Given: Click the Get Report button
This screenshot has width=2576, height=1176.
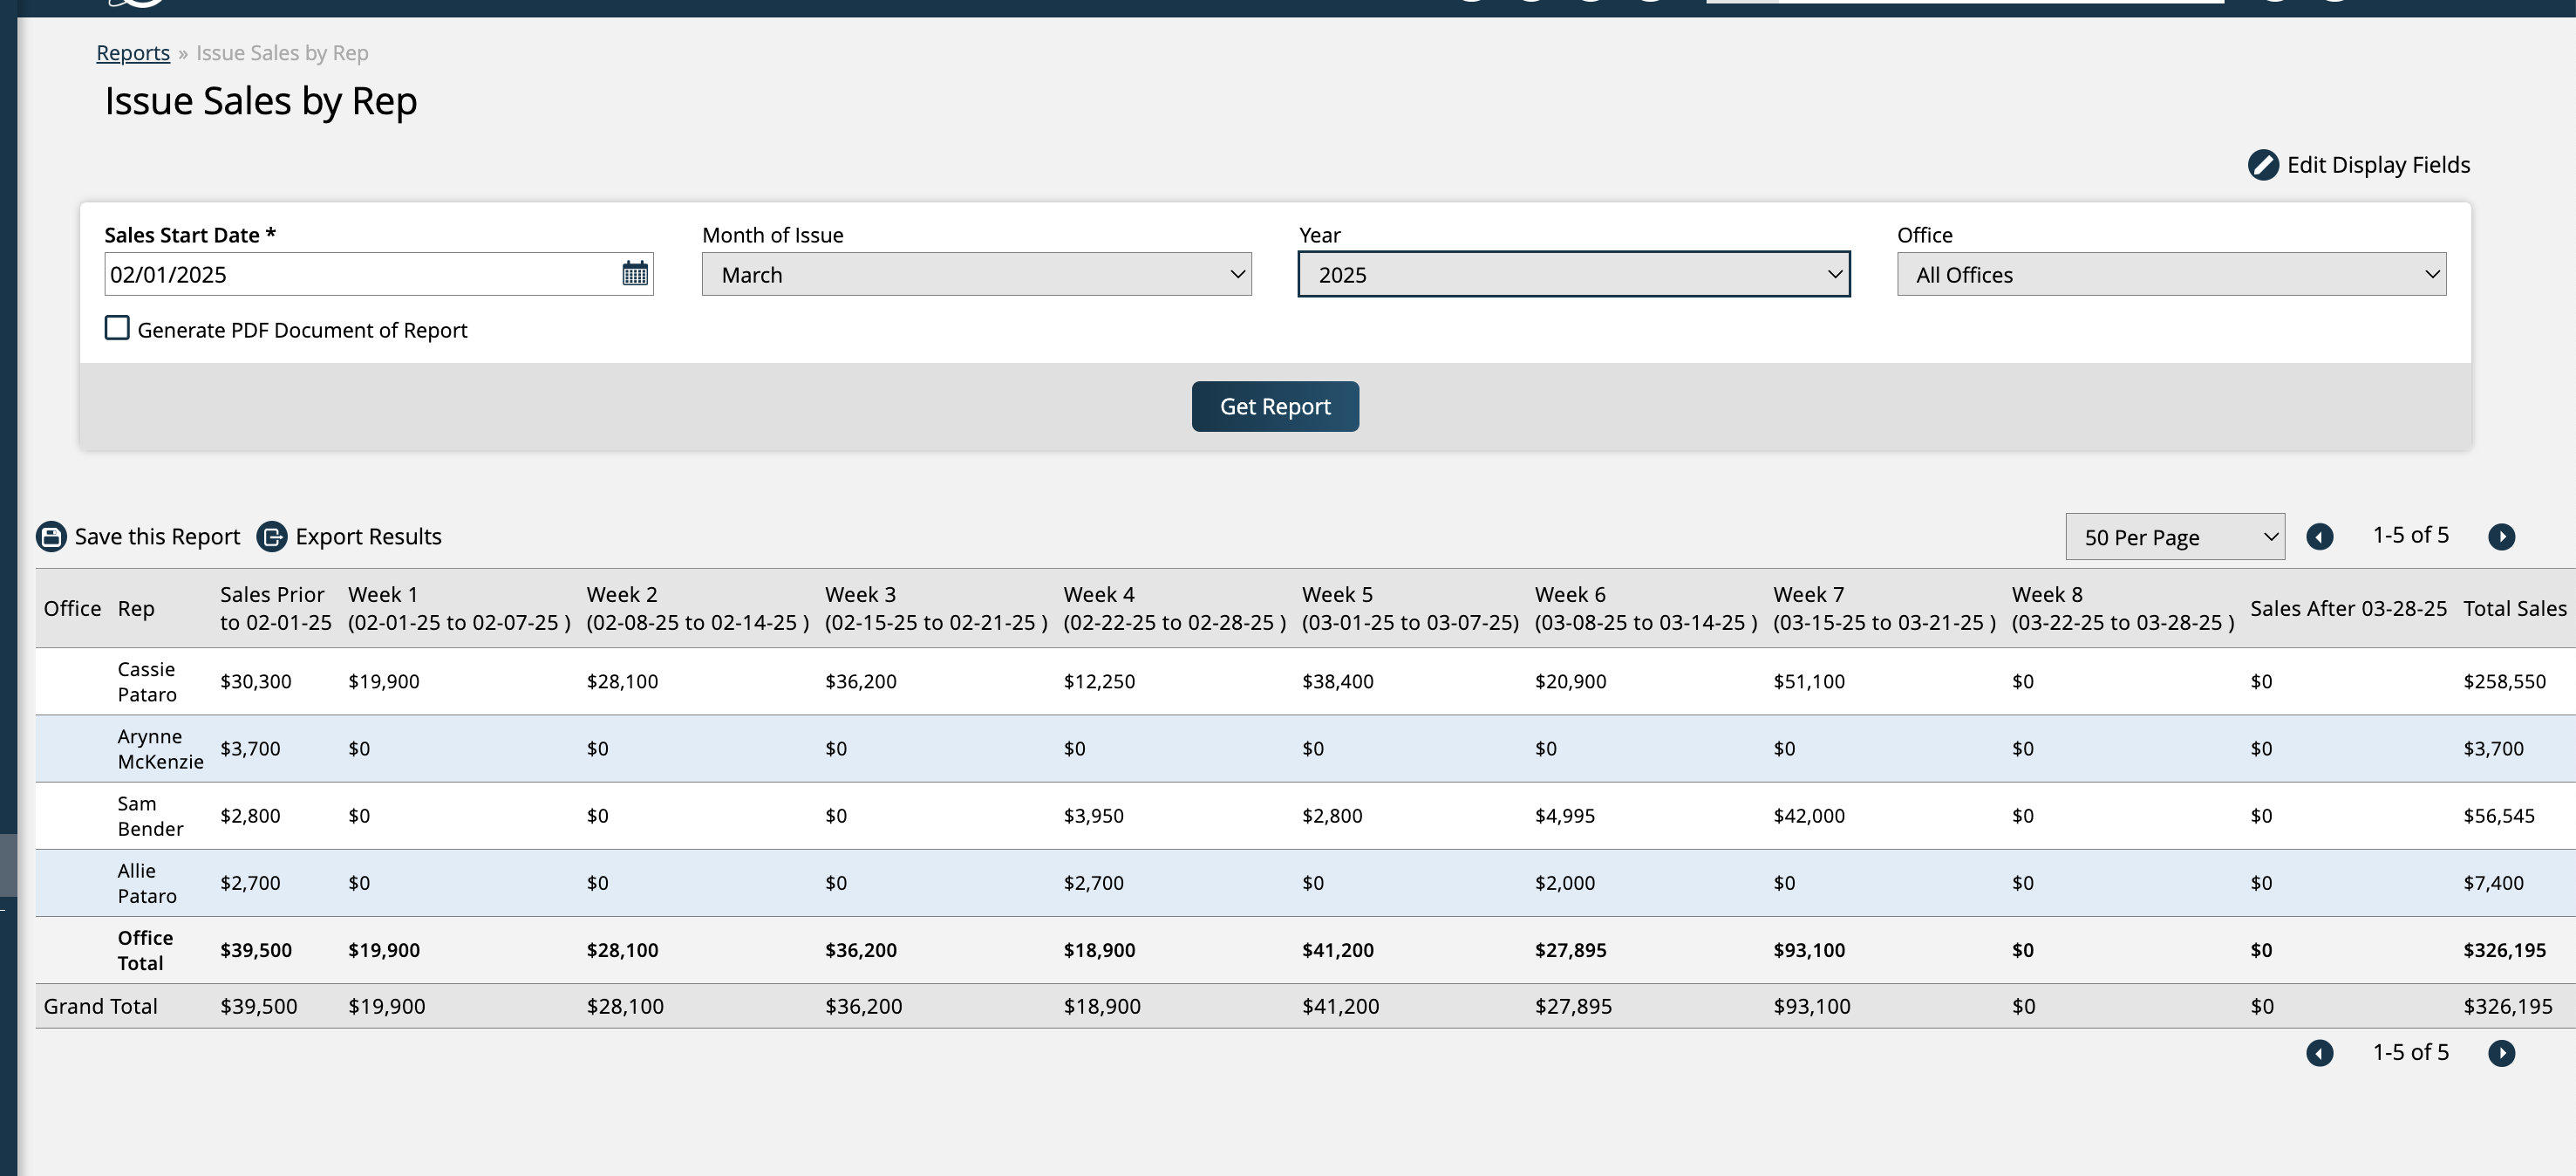Looking at the screenshot, I should [x=1275, y=406].
